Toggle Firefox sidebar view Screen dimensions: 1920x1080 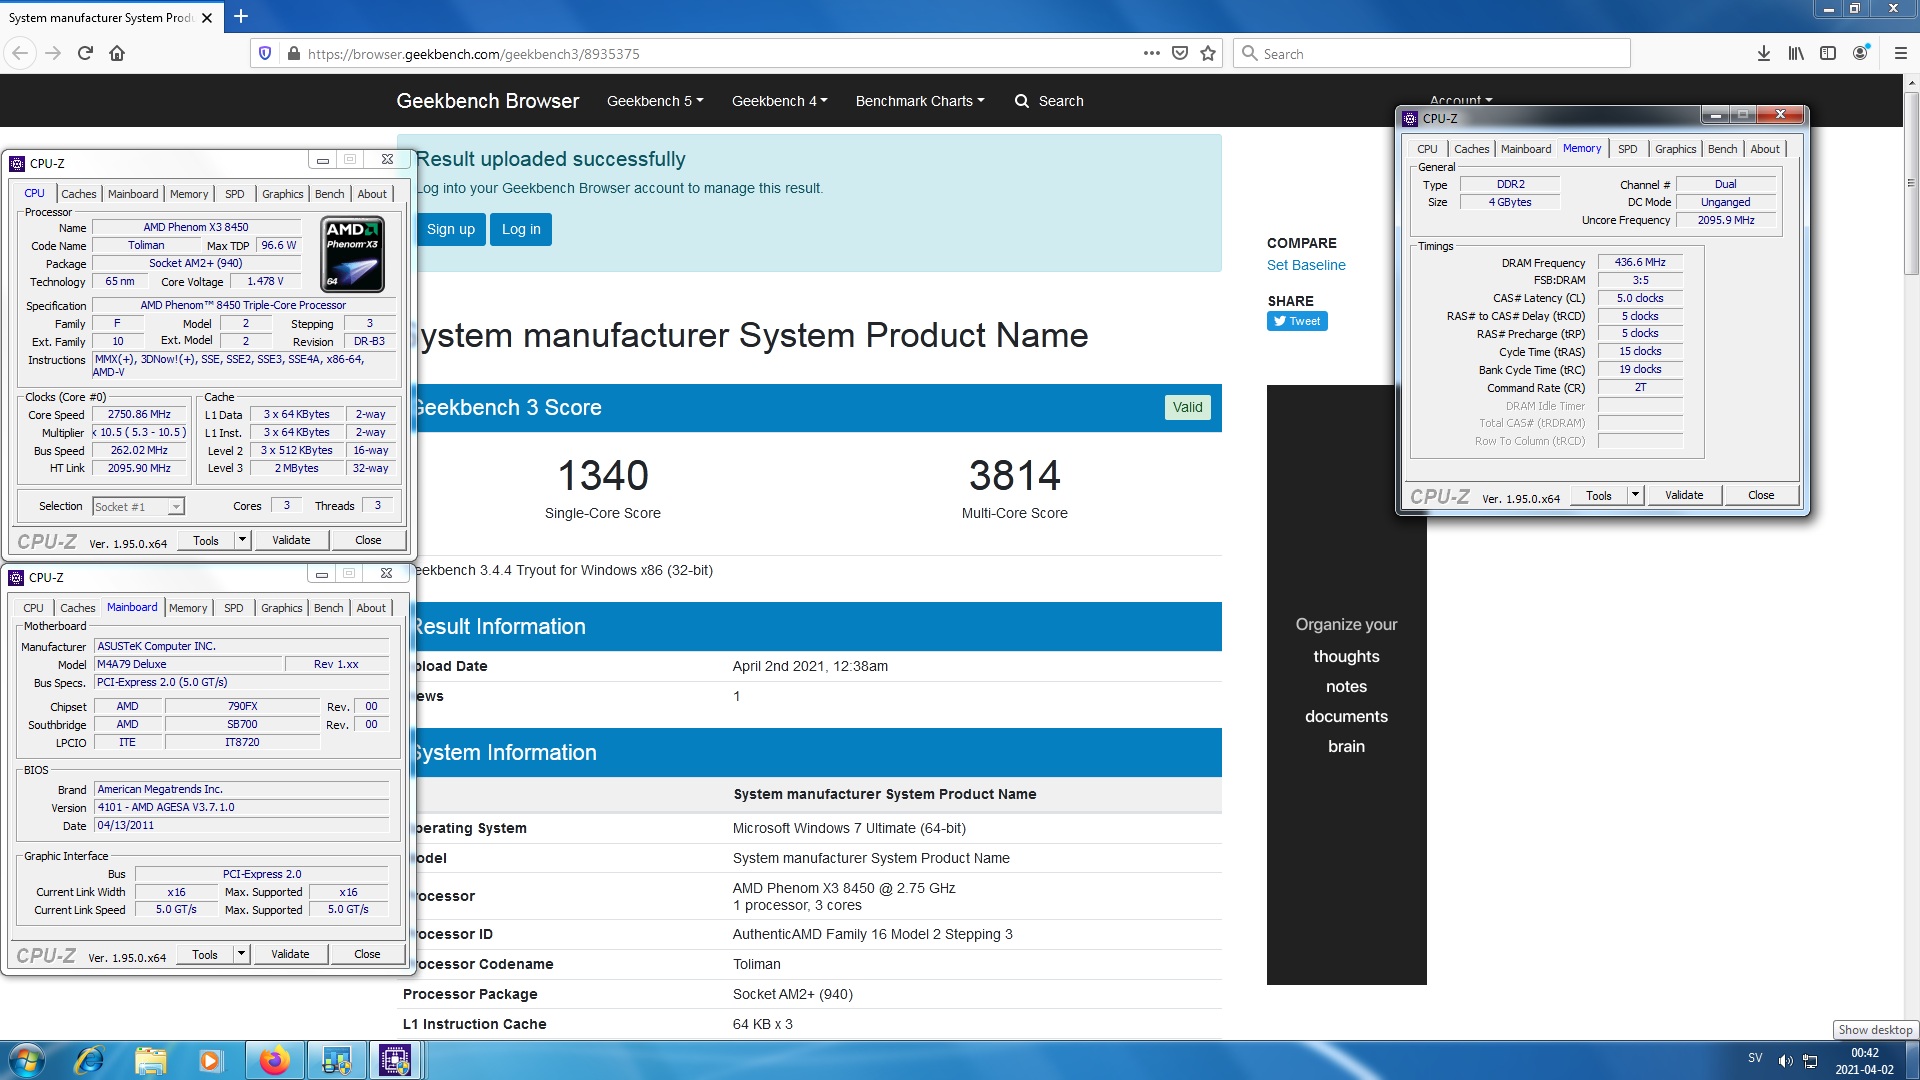[x=1828, y=53]
